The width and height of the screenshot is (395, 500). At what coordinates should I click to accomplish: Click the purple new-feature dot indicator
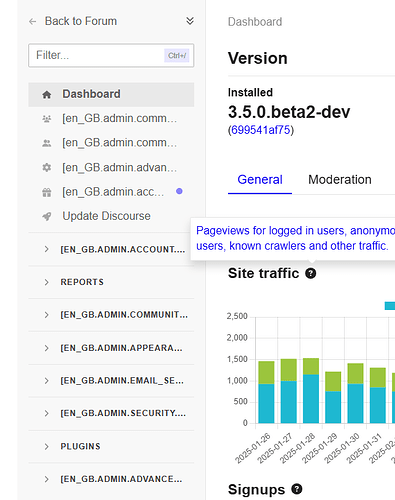[179, 191]
